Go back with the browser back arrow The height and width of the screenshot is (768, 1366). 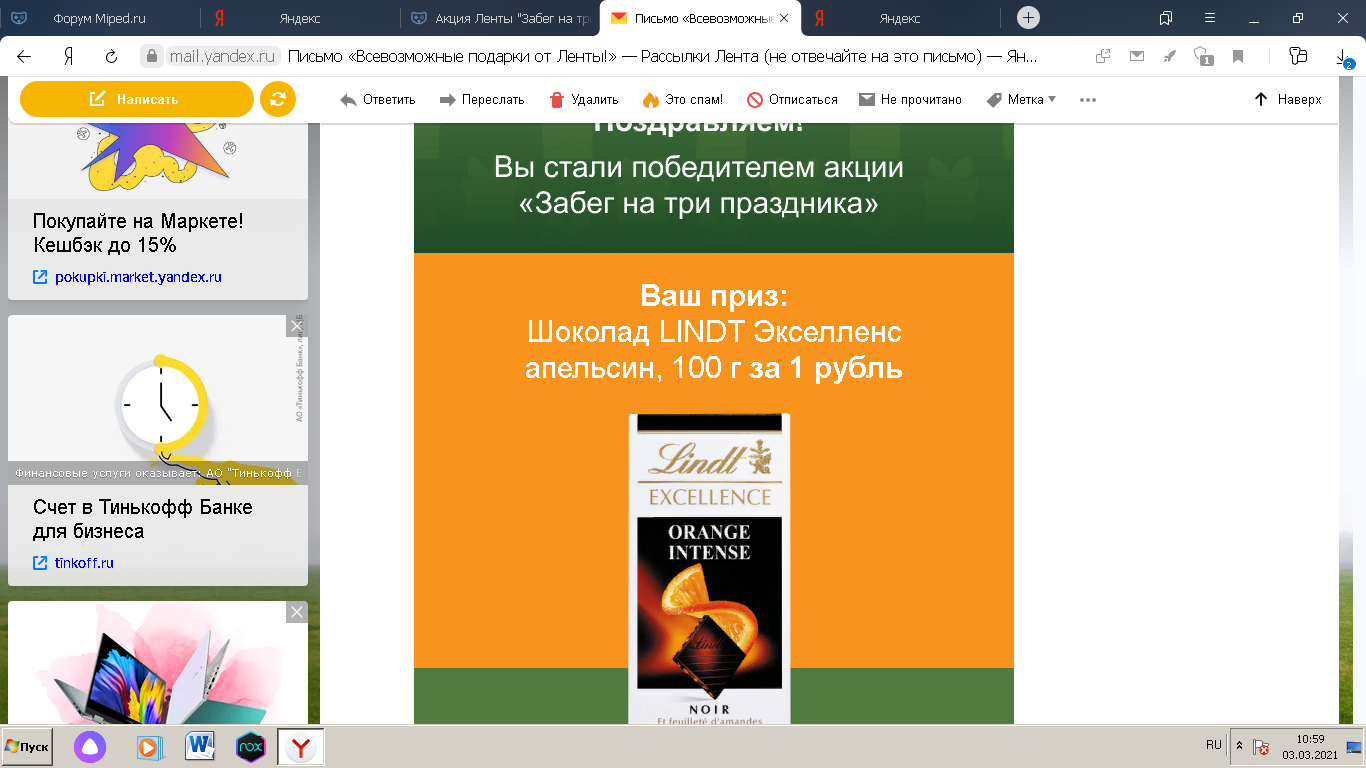pyautogui.click(x=24, y=57)
